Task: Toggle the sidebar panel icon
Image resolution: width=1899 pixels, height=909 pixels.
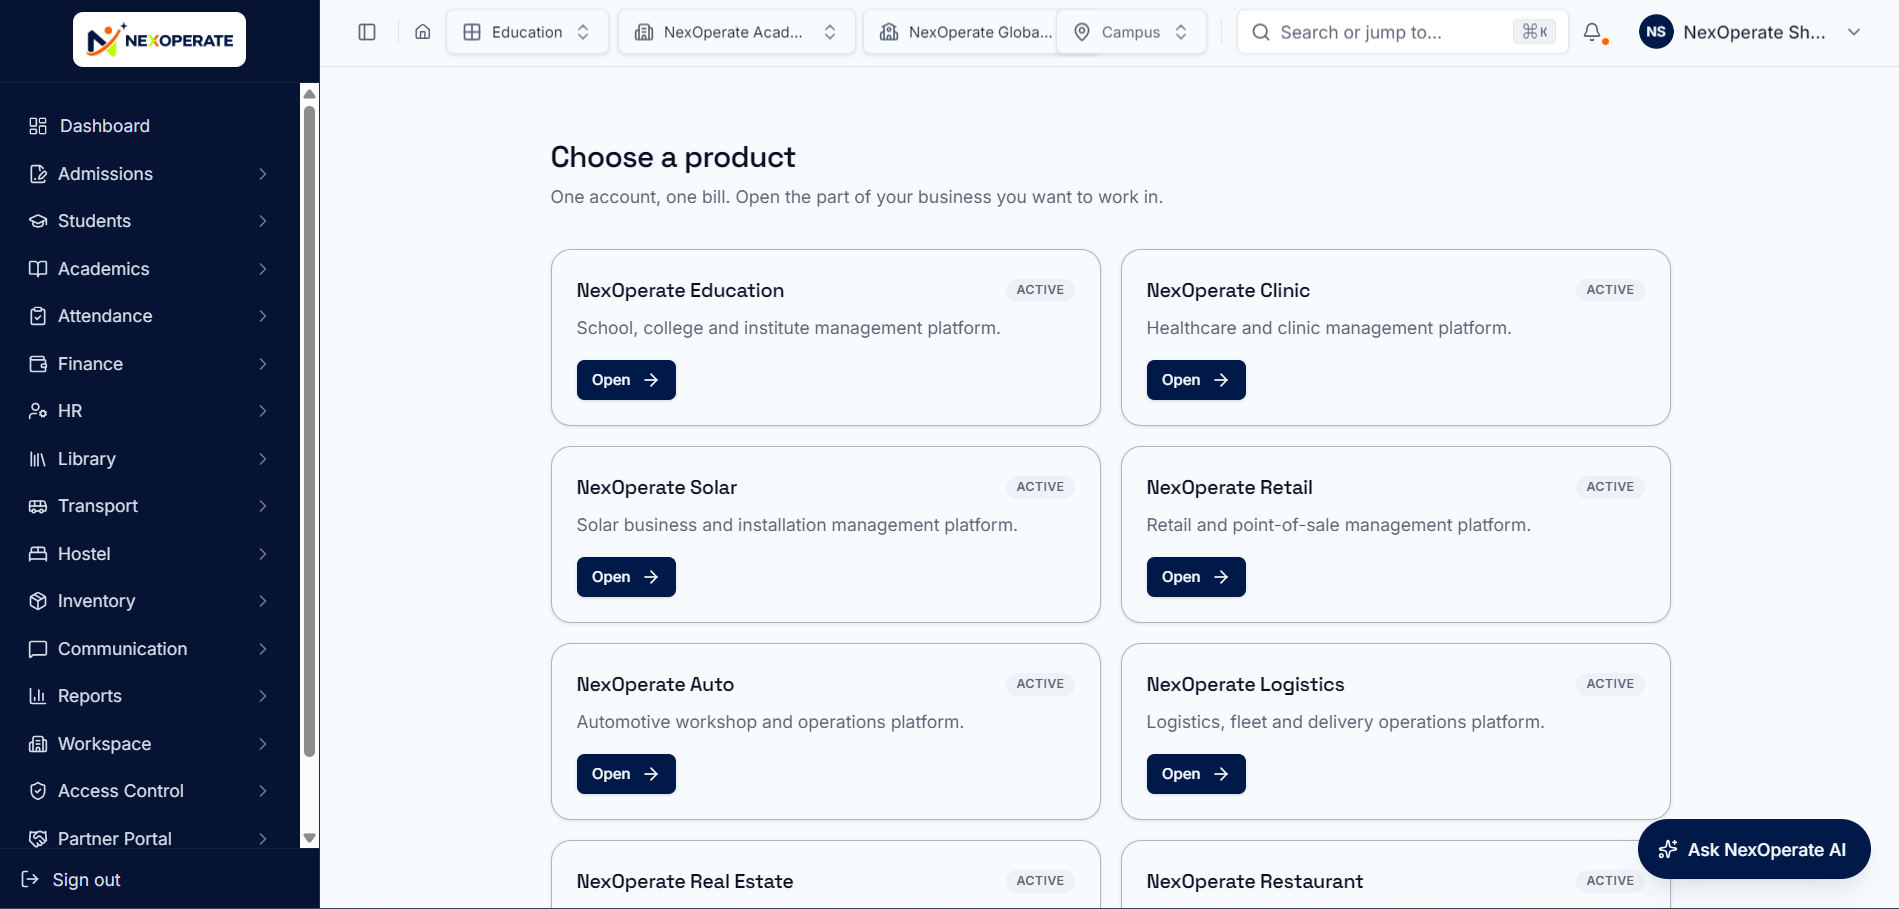Action: 367,32
